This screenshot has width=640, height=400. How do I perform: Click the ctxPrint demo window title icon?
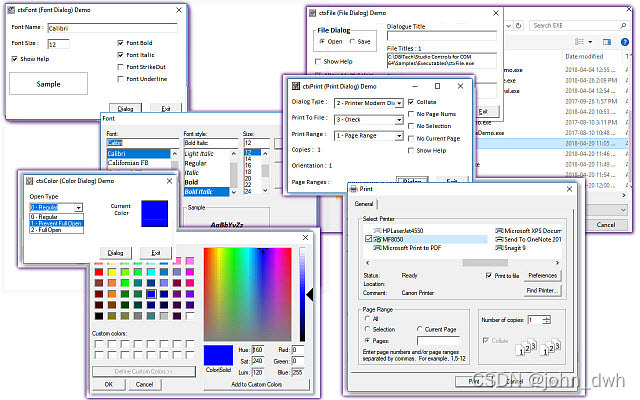(296, 86)
